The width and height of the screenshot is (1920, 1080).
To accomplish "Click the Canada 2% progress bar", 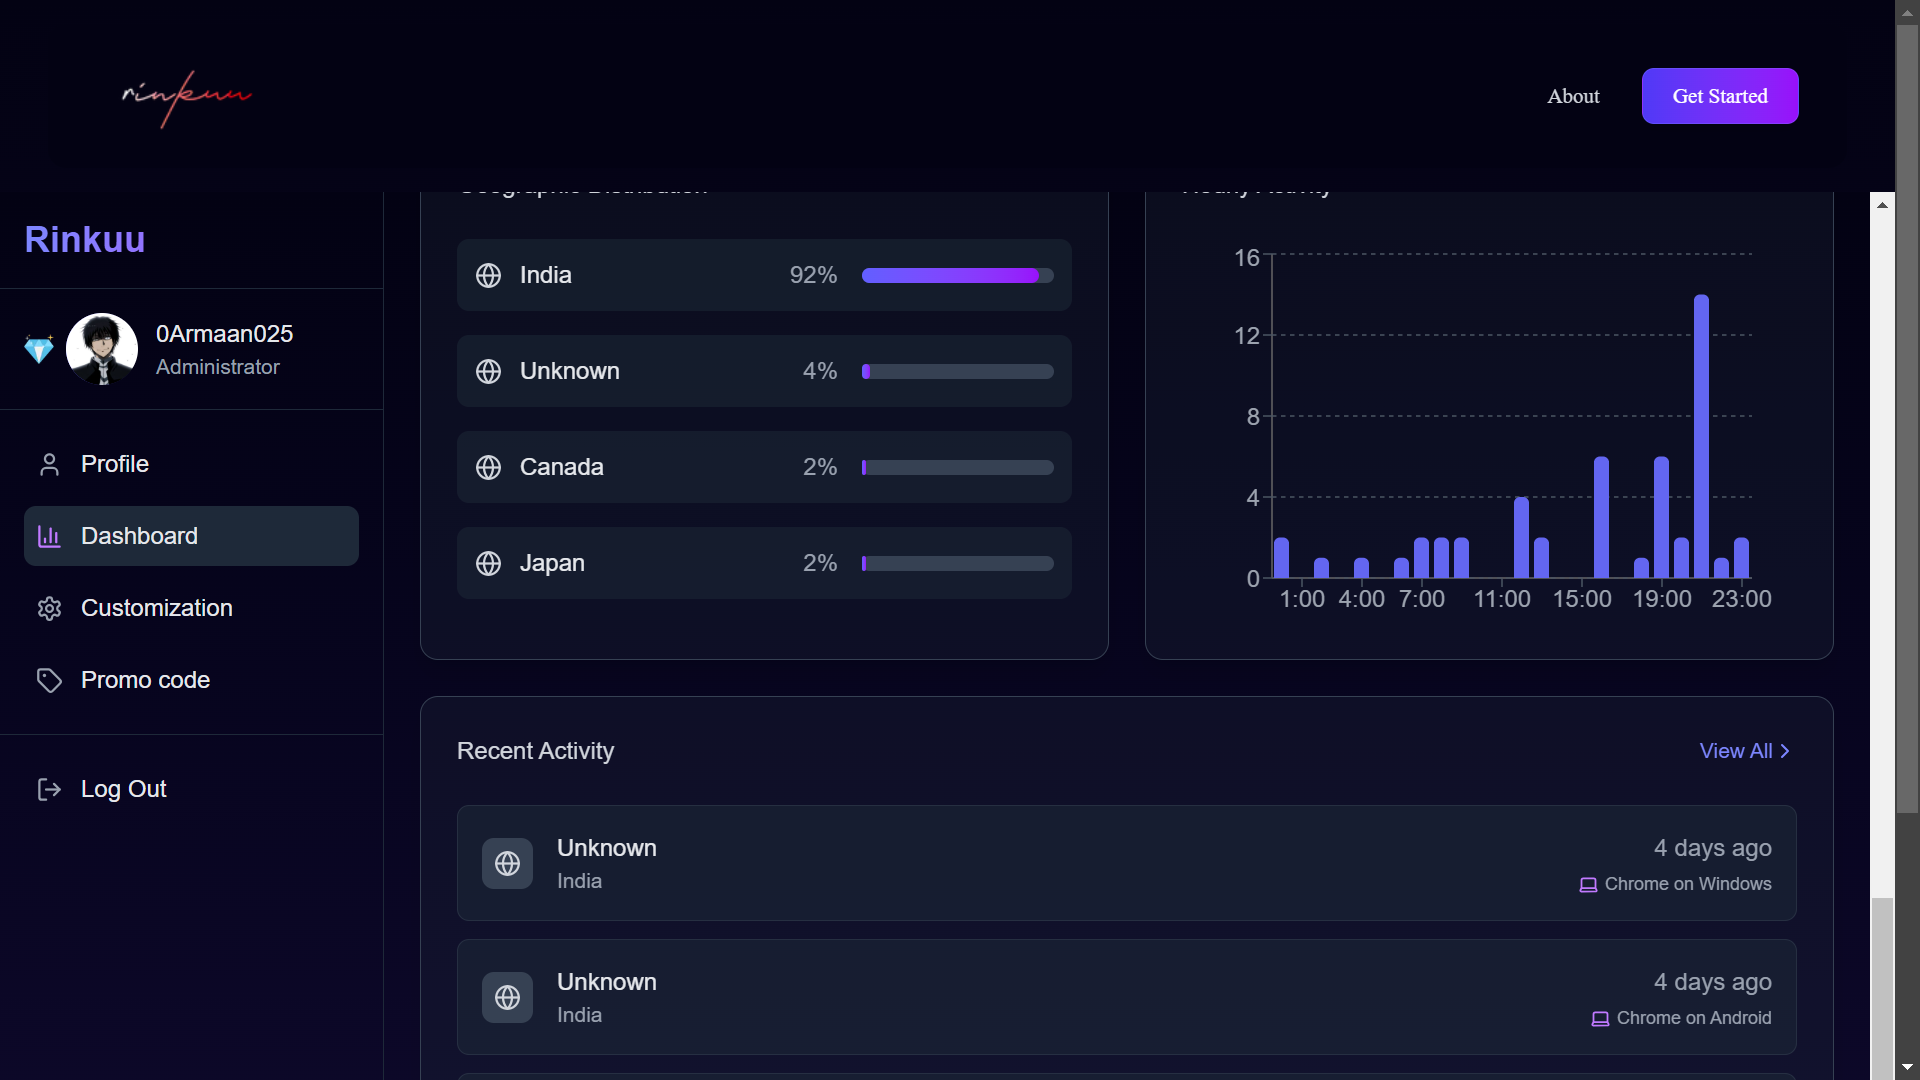I will [x=958, y=467].
